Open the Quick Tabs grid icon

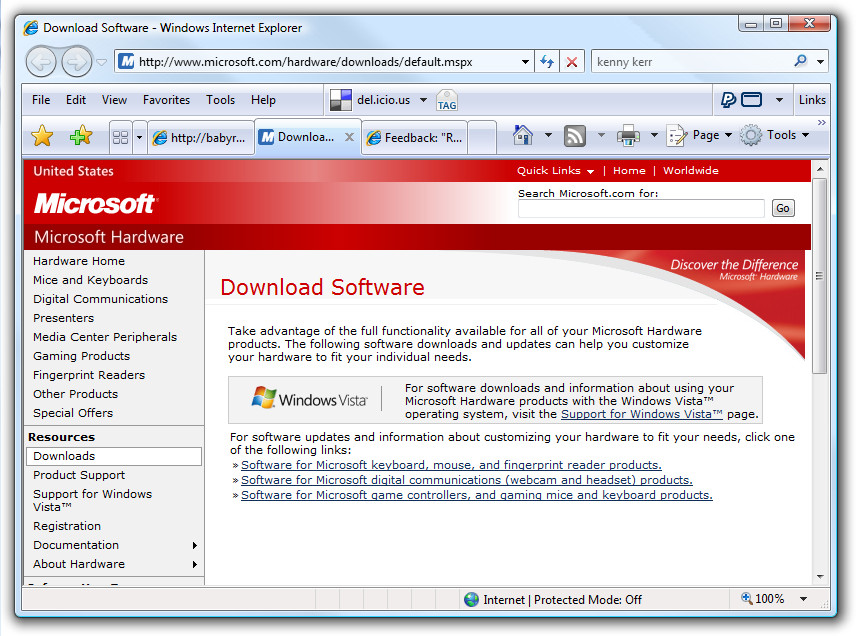coord(120,137)
